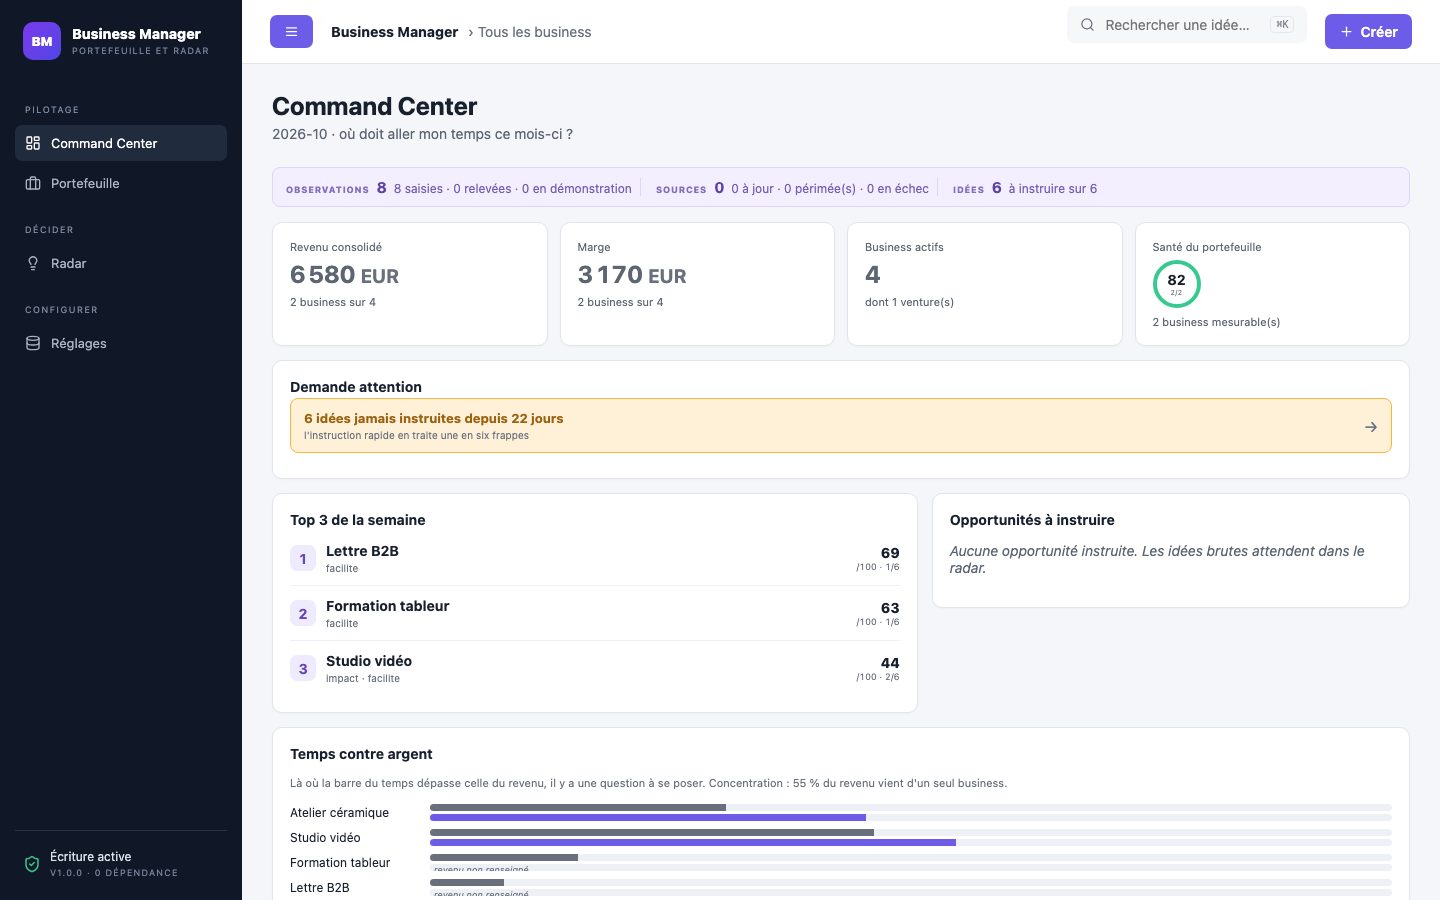Open the Formation tableur top 3 row
This screenshot has height=900, width=1440.
tap(595, 614)
